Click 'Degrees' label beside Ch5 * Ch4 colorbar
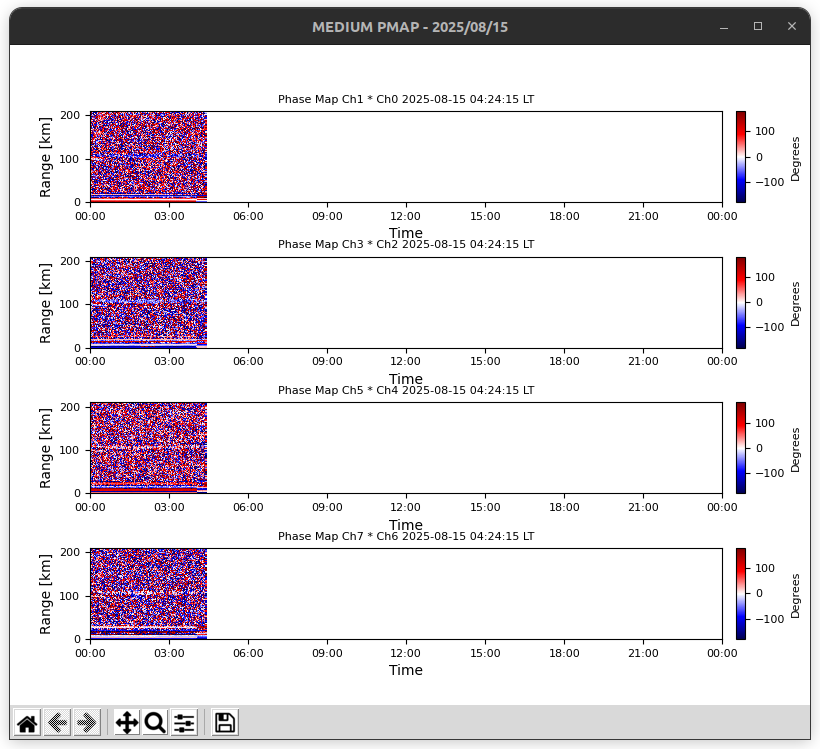820x749 pixels. pyautogui.click(x=795, y=450)
